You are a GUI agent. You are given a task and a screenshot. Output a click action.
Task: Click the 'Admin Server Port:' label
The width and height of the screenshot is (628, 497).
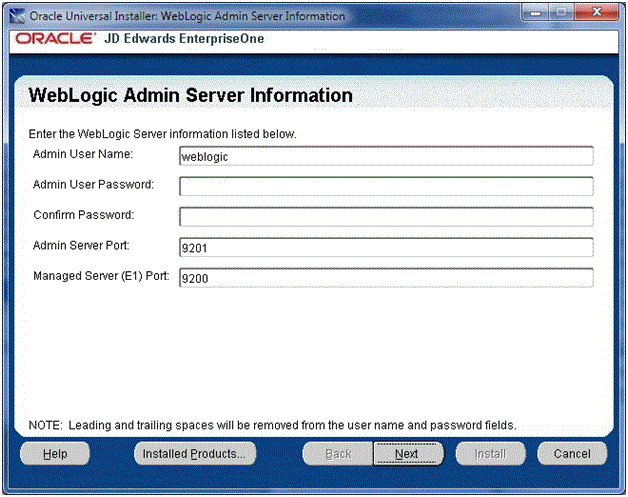click(81, 245)
